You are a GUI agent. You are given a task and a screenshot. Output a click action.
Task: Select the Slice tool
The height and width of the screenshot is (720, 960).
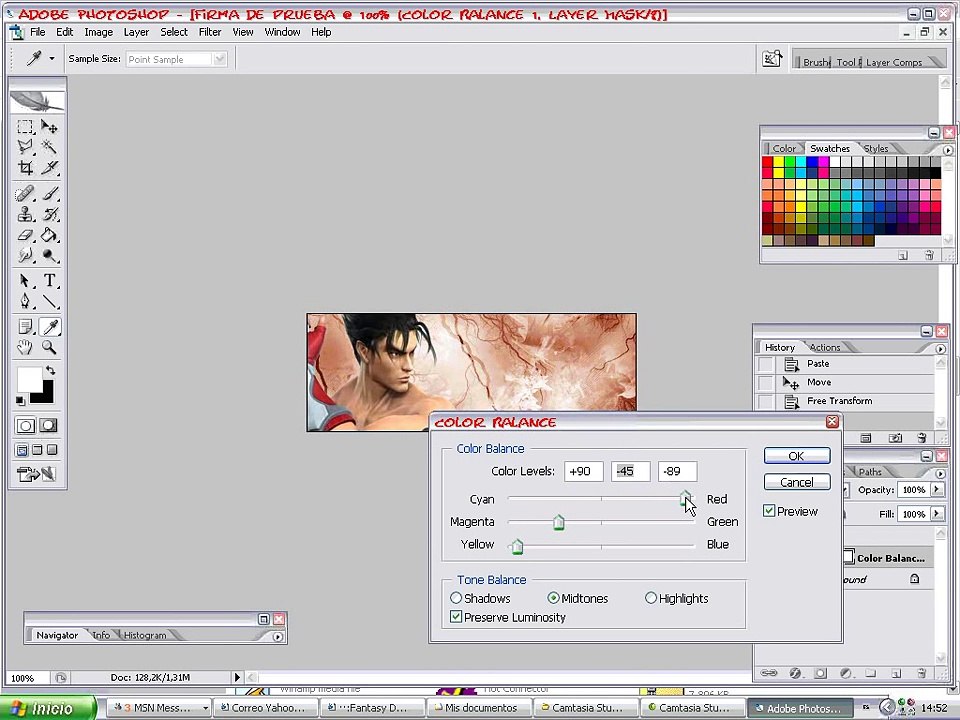(49, 167)
